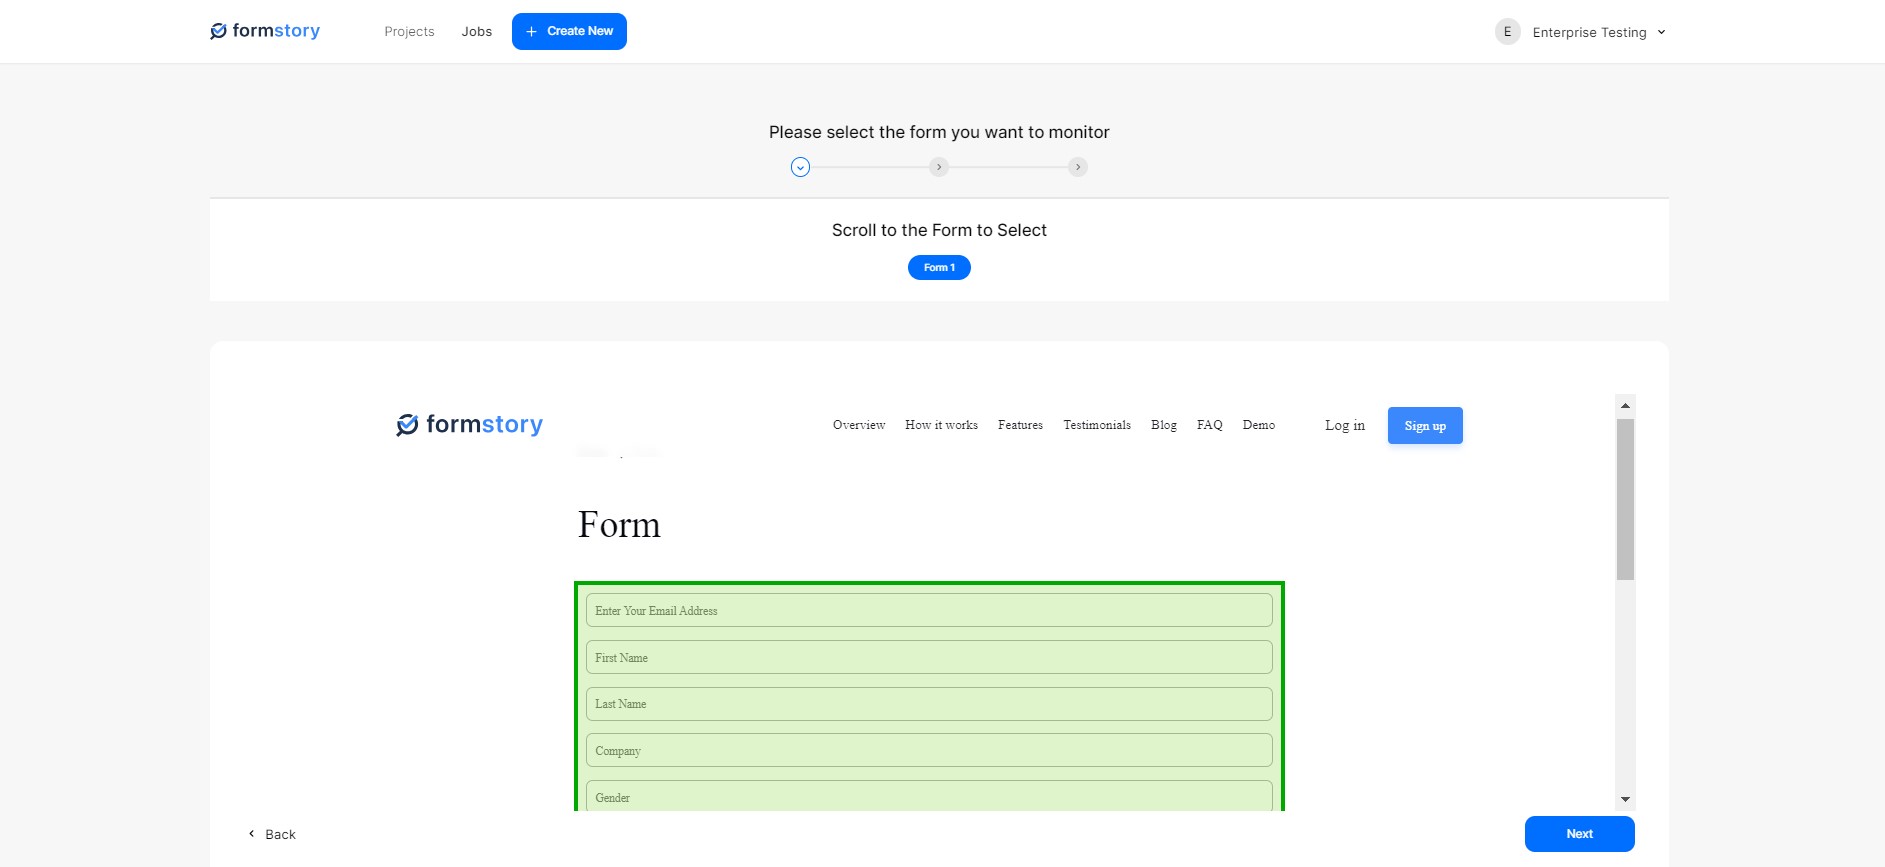The width and height of the screenshot is (1885, 867).
Task: Click the scrollbar down arrow
Action: [x=1625, y=799]
